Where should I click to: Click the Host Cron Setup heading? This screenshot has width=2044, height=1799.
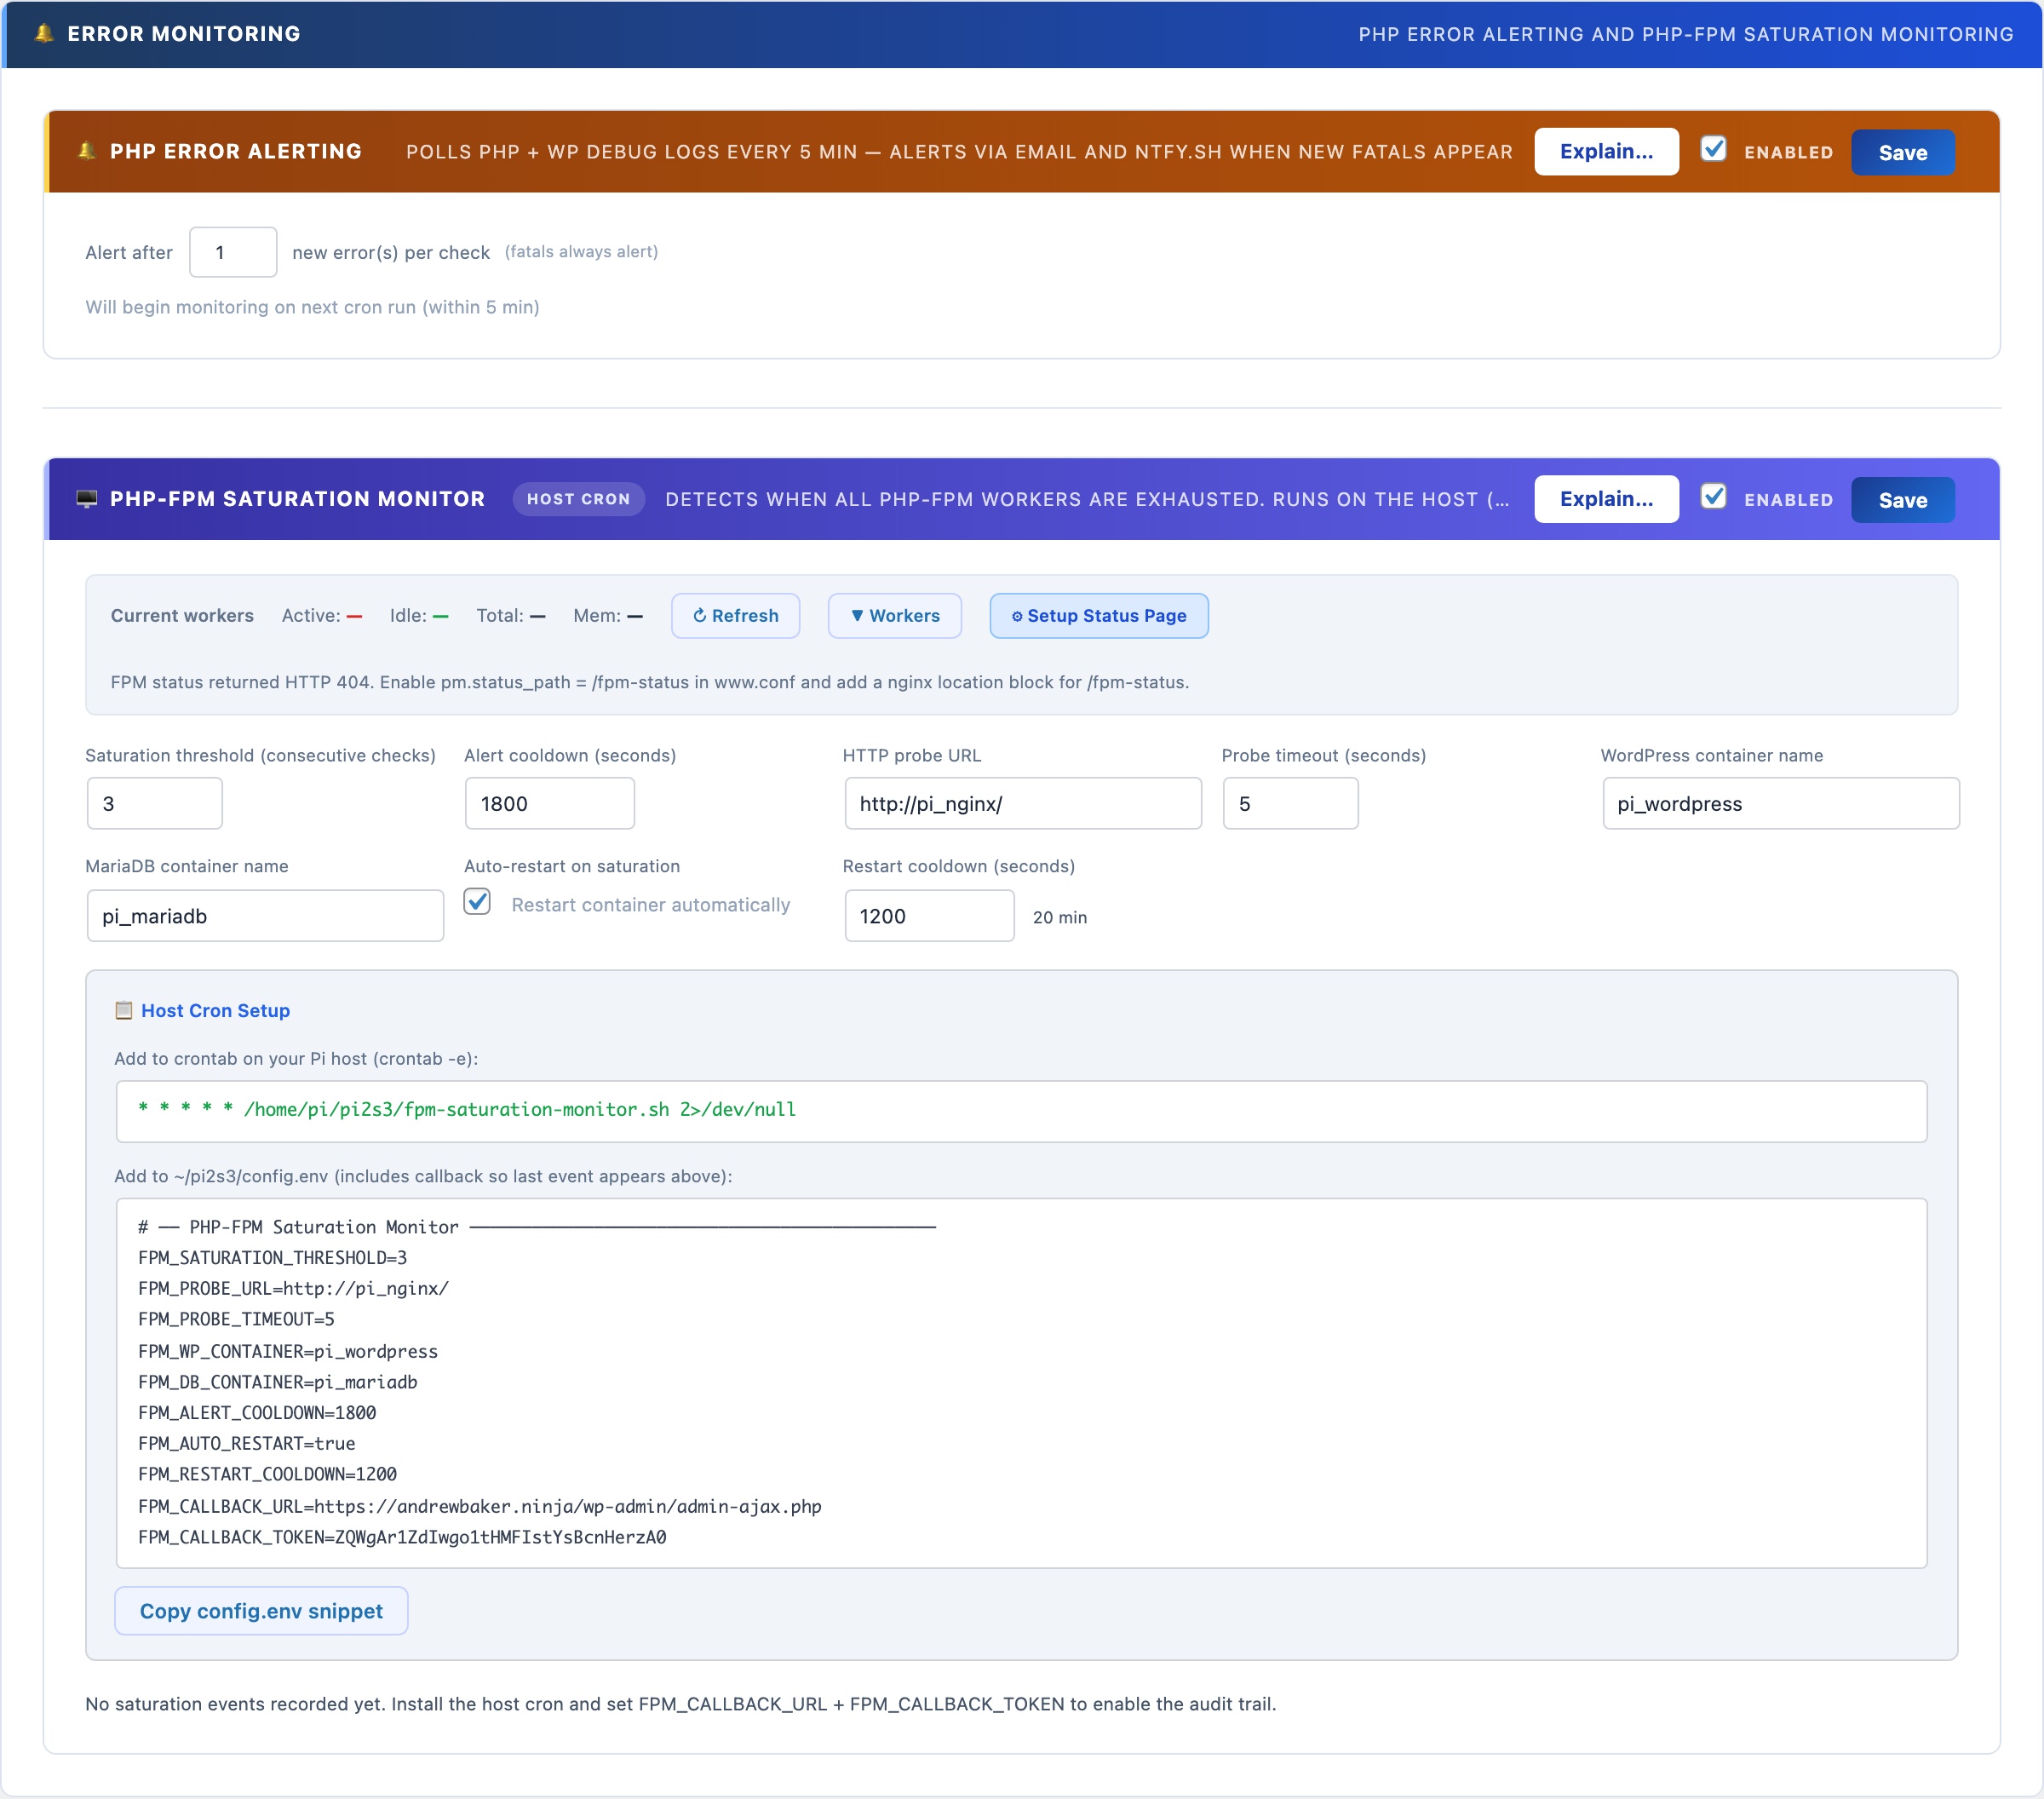[x=215, y=1010]
